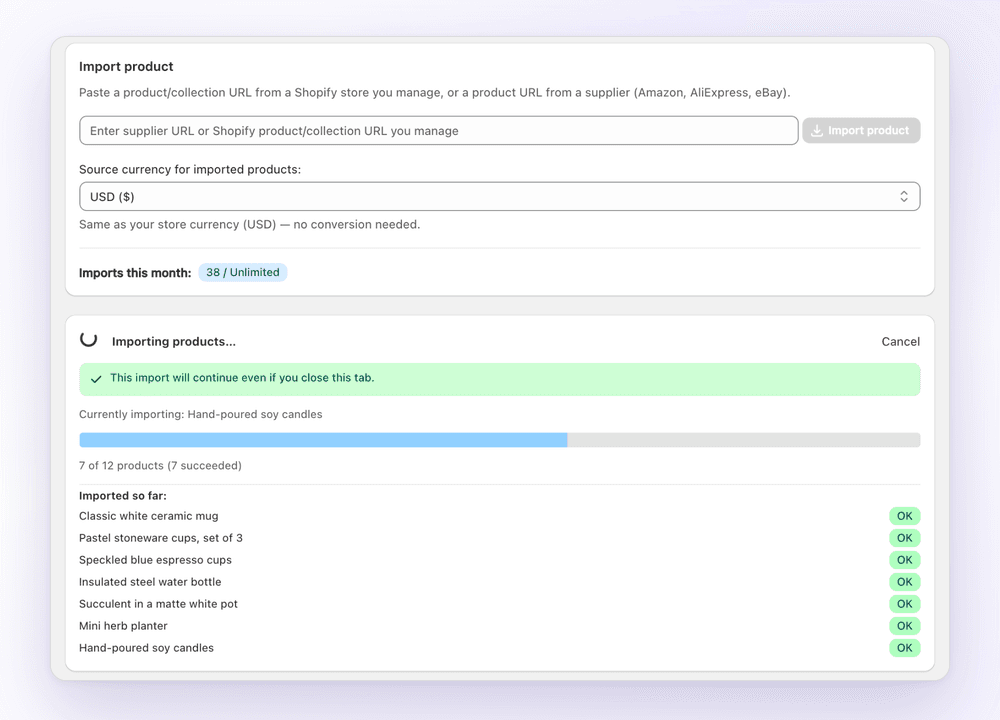This screenshot has height=720, width=1000.
Task: Click OK badge for Succulent in matte white pot
Action: coord(904,604)
